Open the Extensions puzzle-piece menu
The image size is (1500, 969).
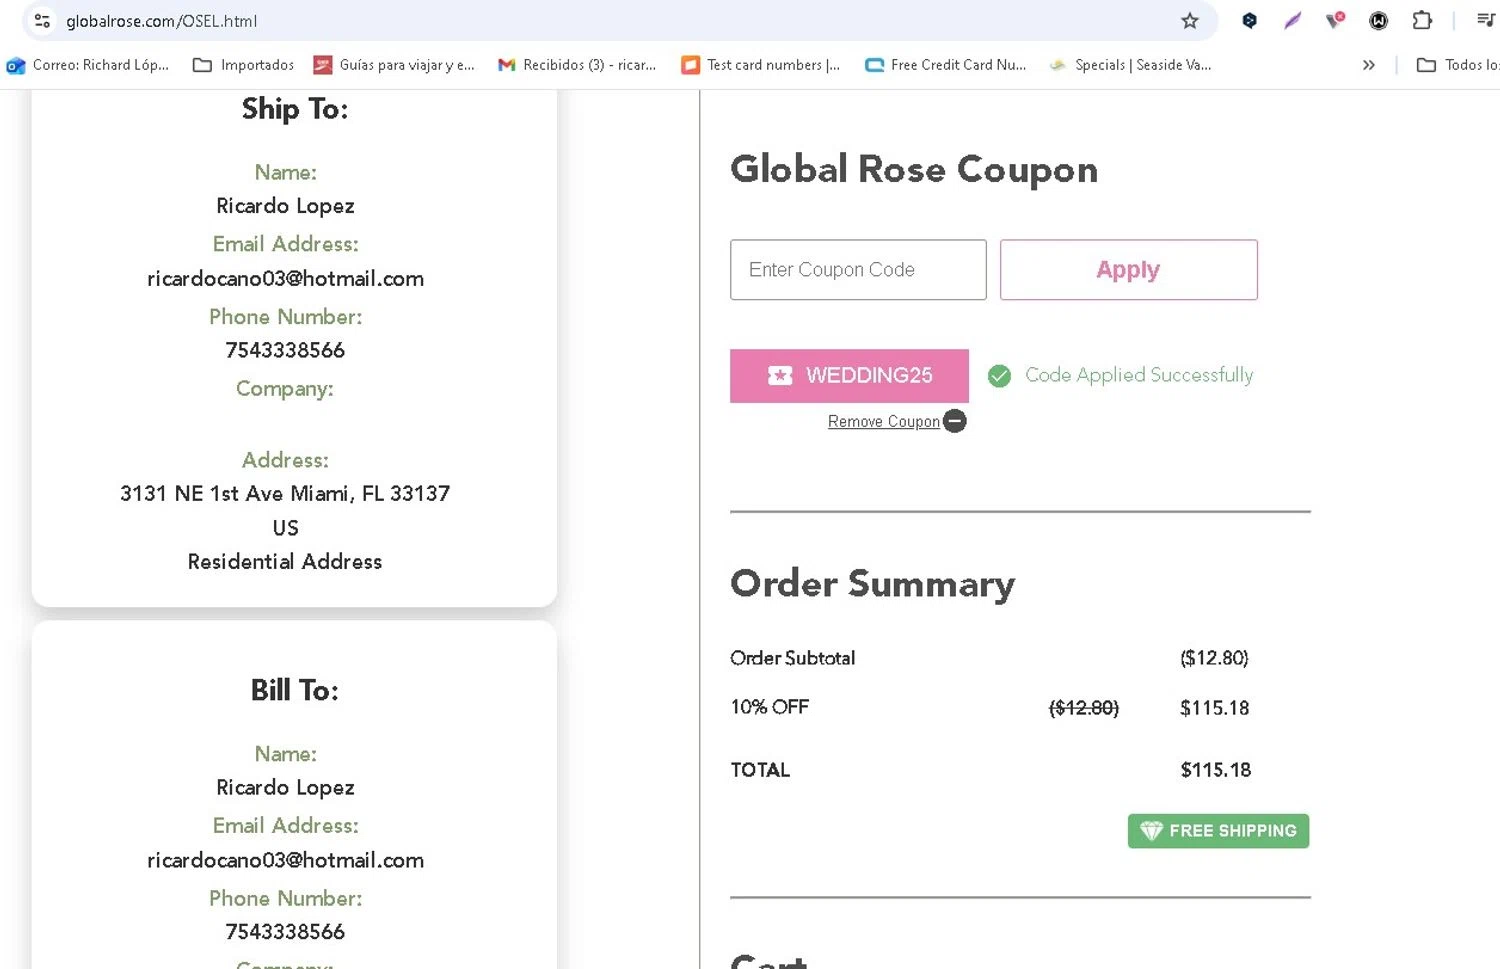[x=1422, y=21]
